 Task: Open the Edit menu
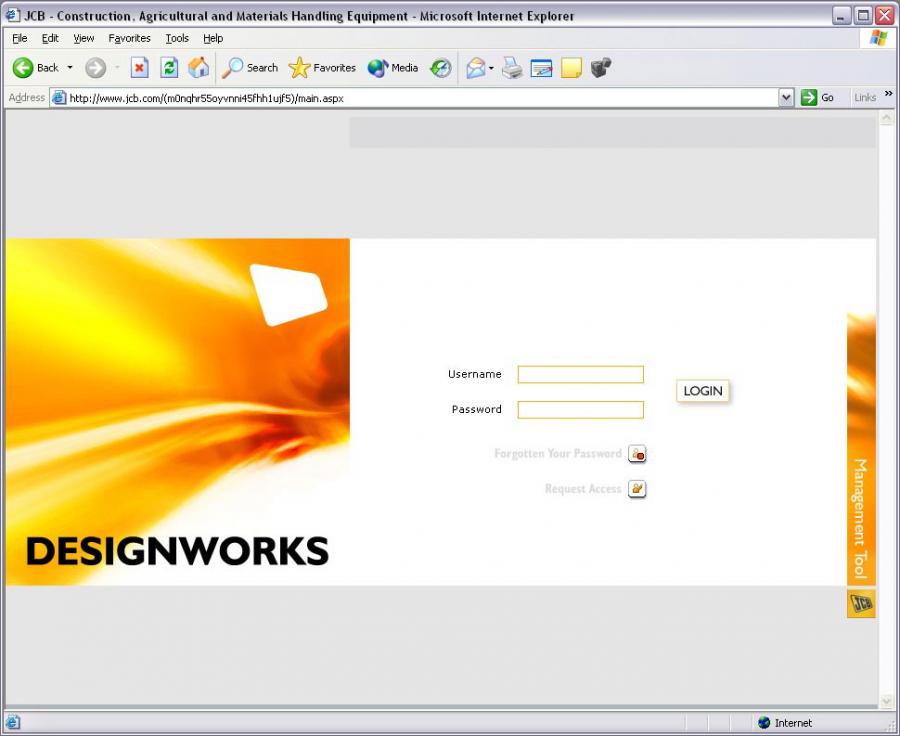click(x=50, y=38)
